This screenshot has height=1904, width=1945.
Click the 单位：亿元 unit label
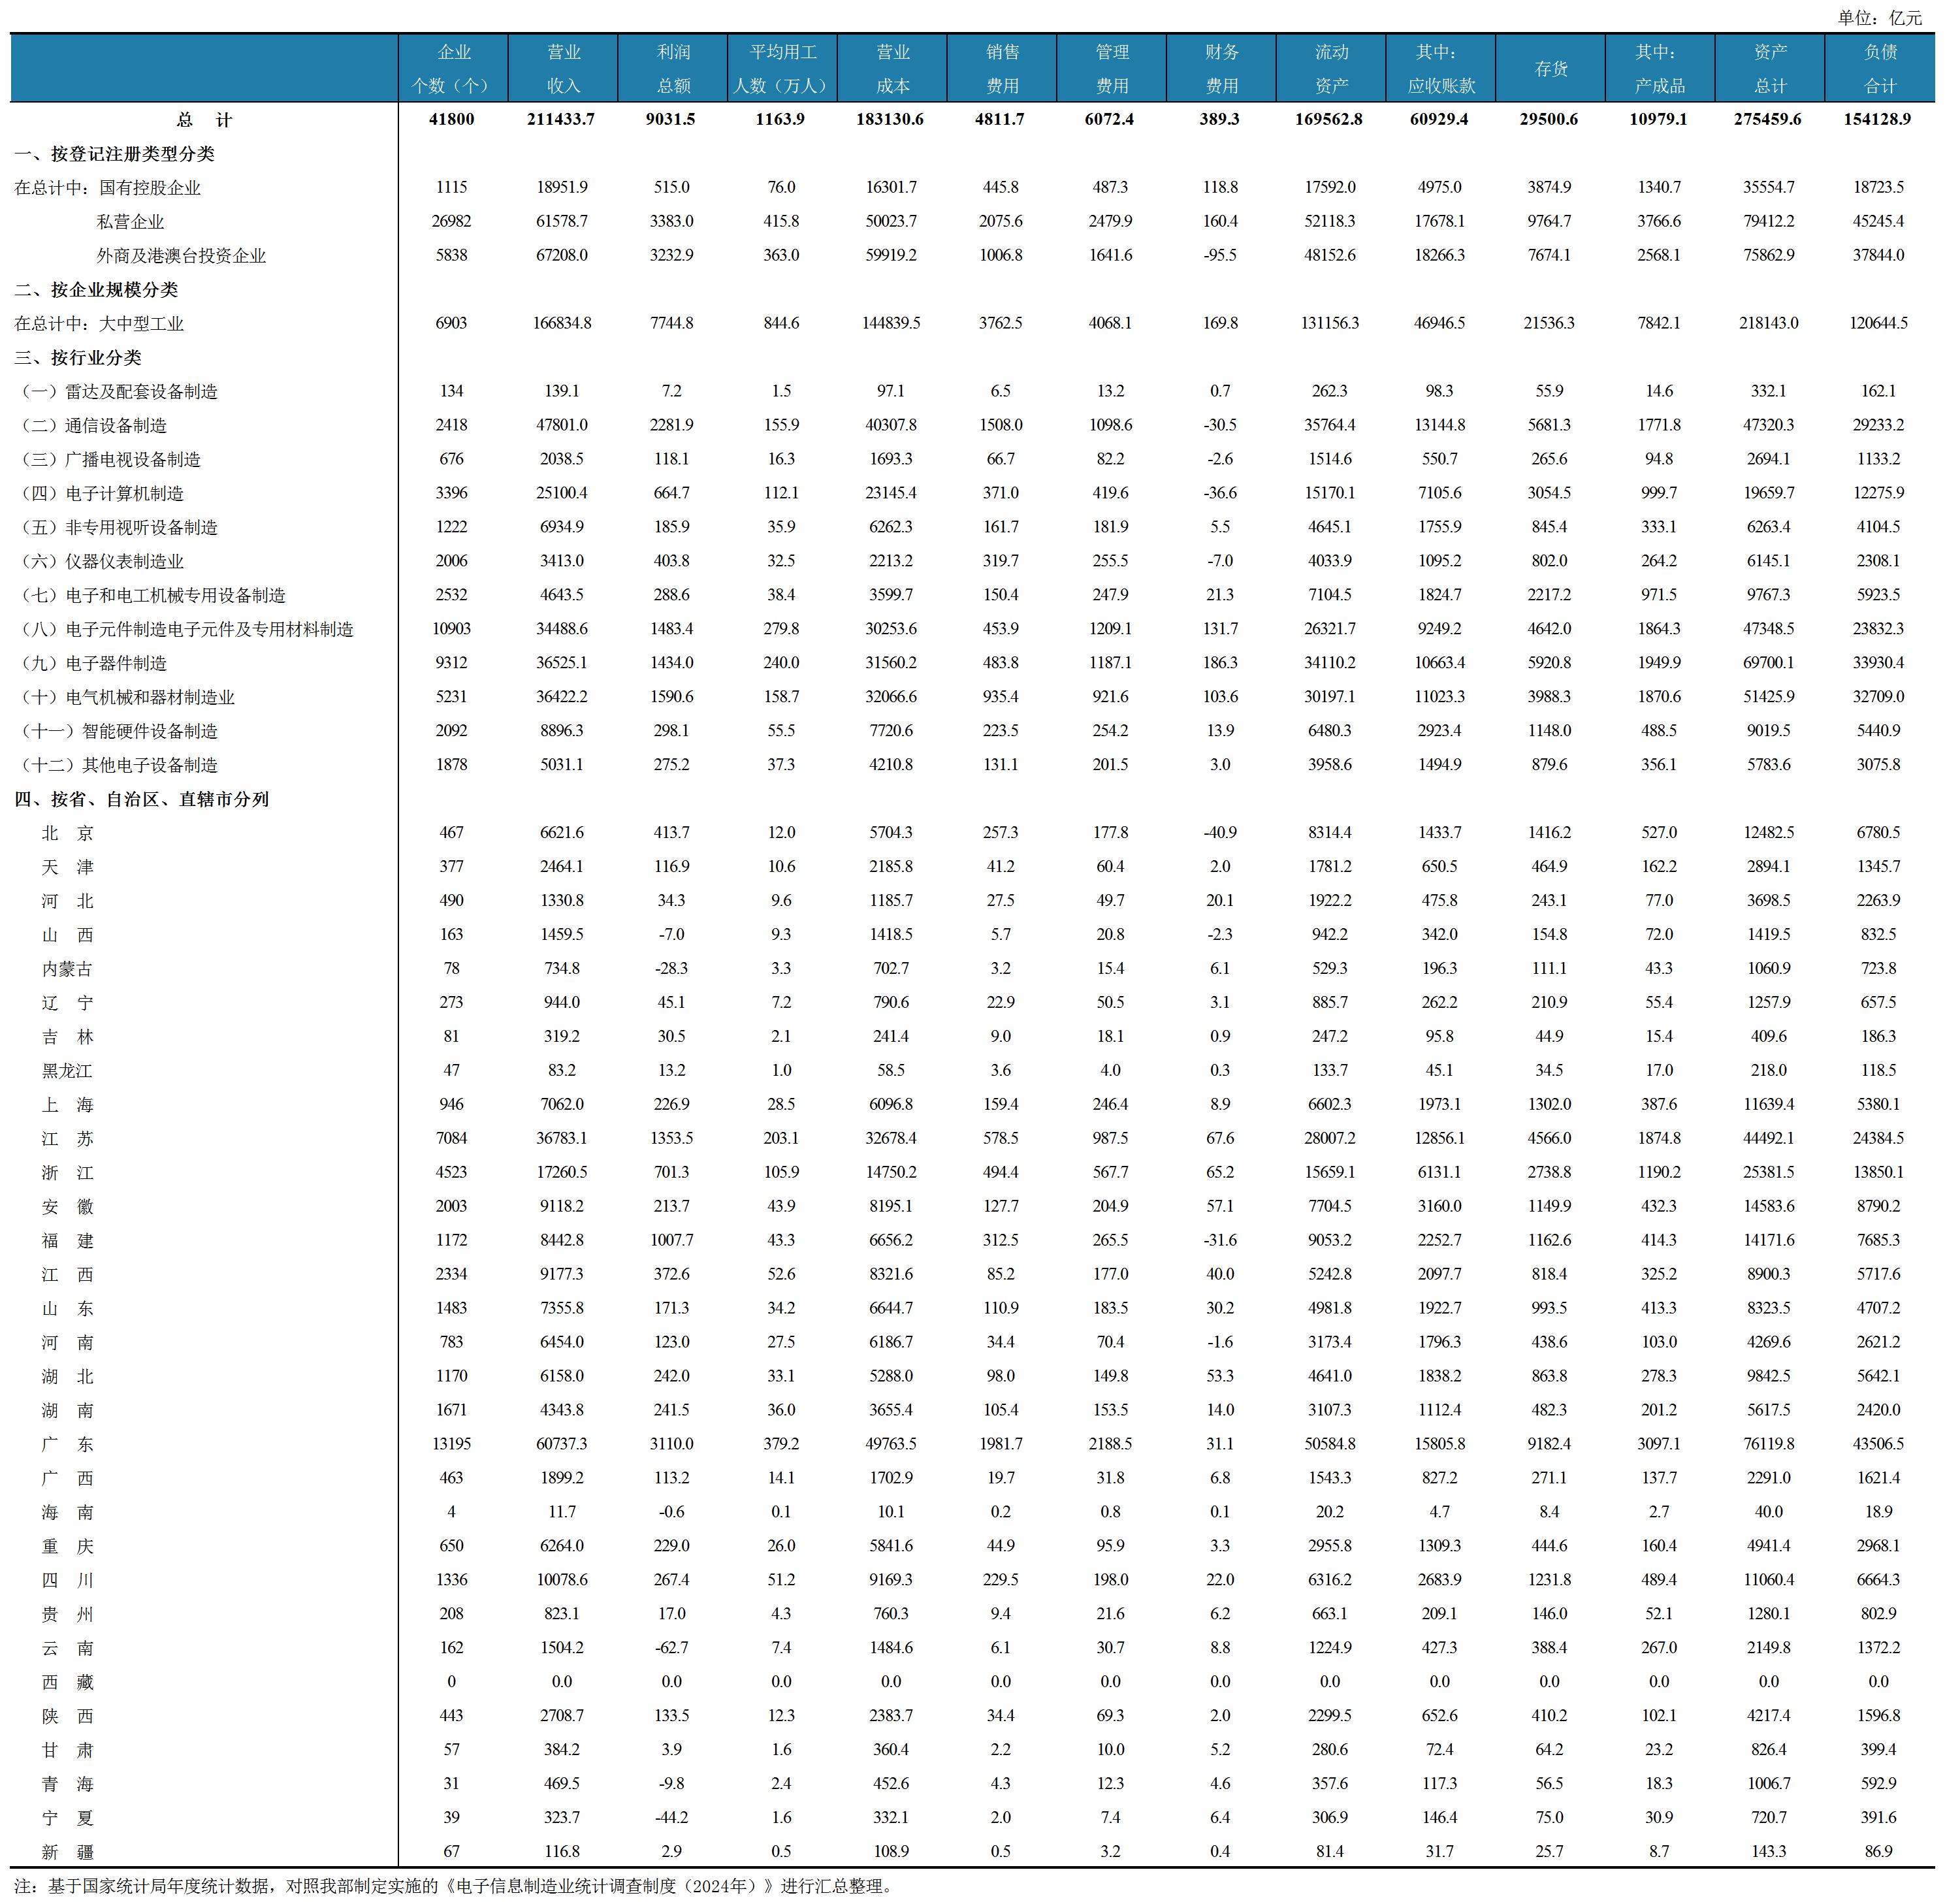point(1879,17)
